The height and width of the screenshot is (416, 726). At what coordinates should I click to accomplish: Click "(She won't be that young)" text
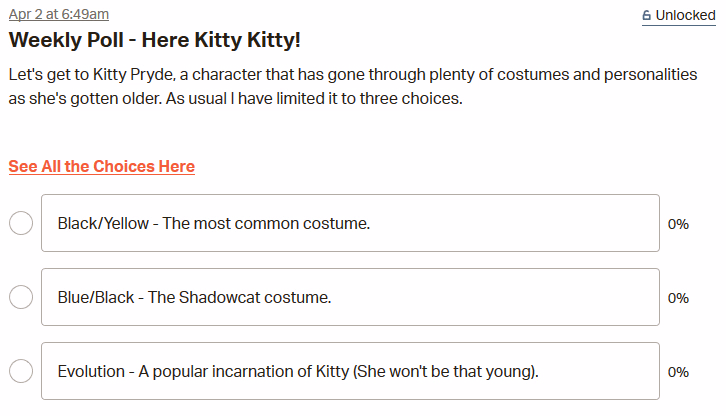tap(446, 372)
